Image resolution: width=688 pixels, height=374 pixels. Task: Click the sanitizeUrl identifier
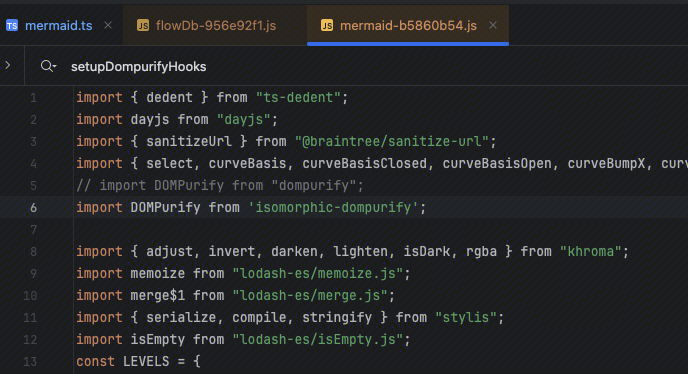[x=189, y=141]
